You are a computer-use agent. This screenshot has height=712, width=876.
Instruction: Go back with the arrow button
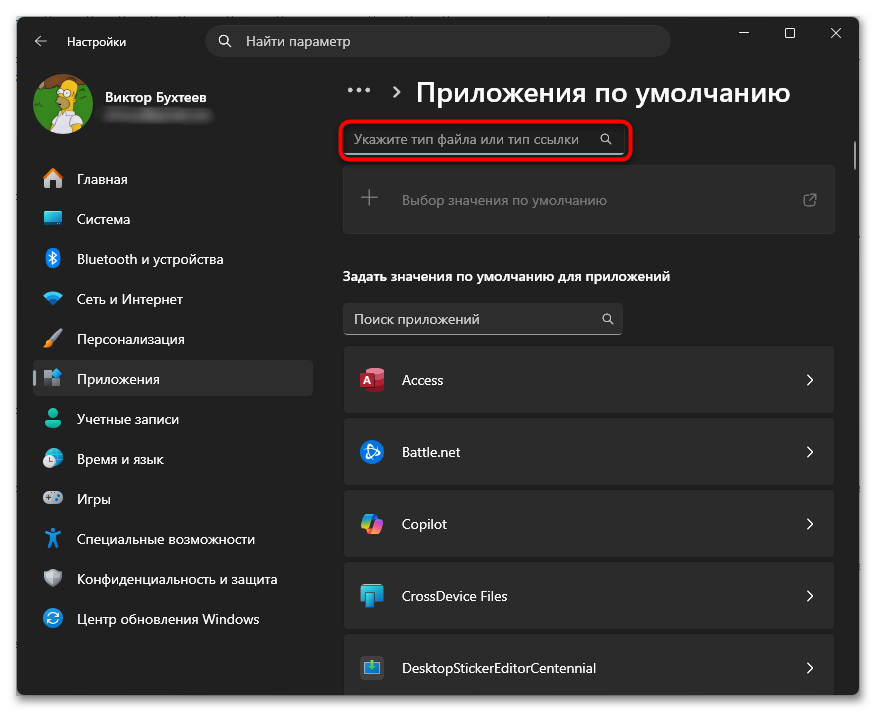pyautogui.click(x=39, y=41)
